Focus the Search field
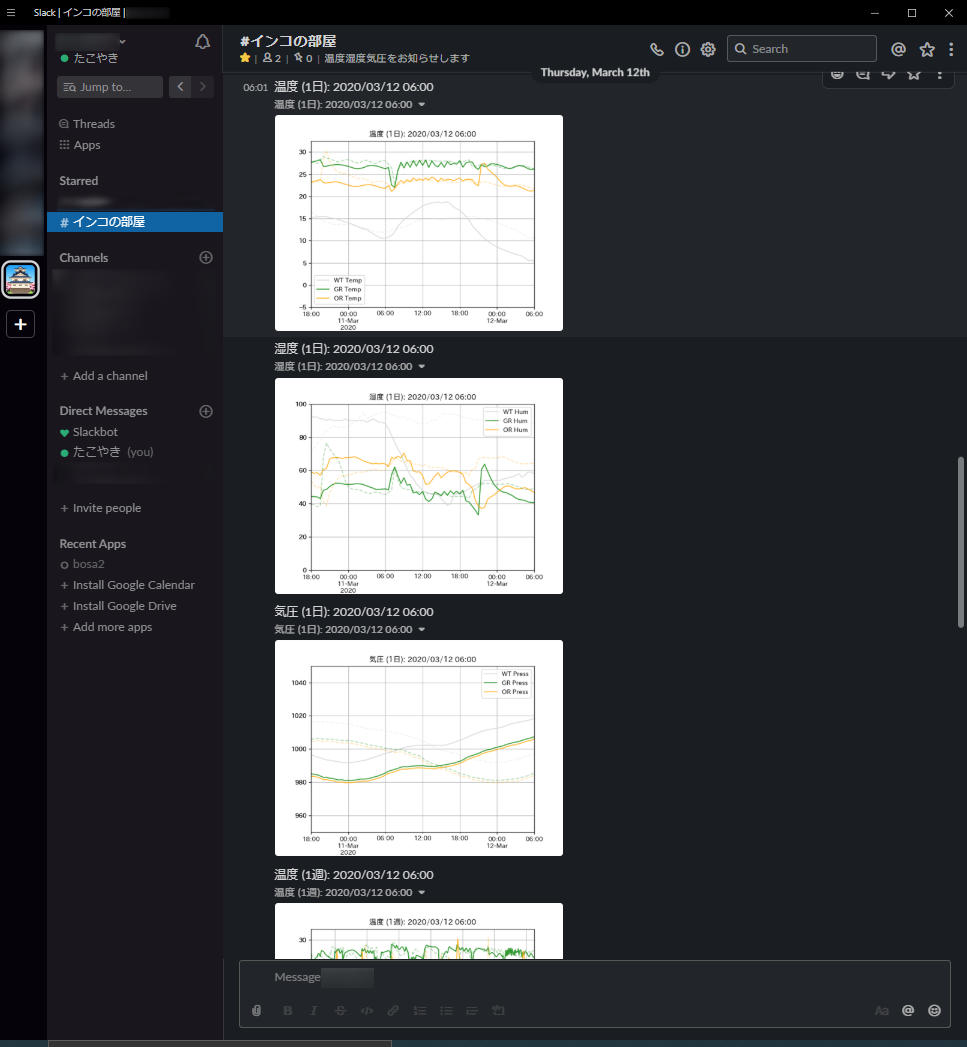 tap(801, 49)
